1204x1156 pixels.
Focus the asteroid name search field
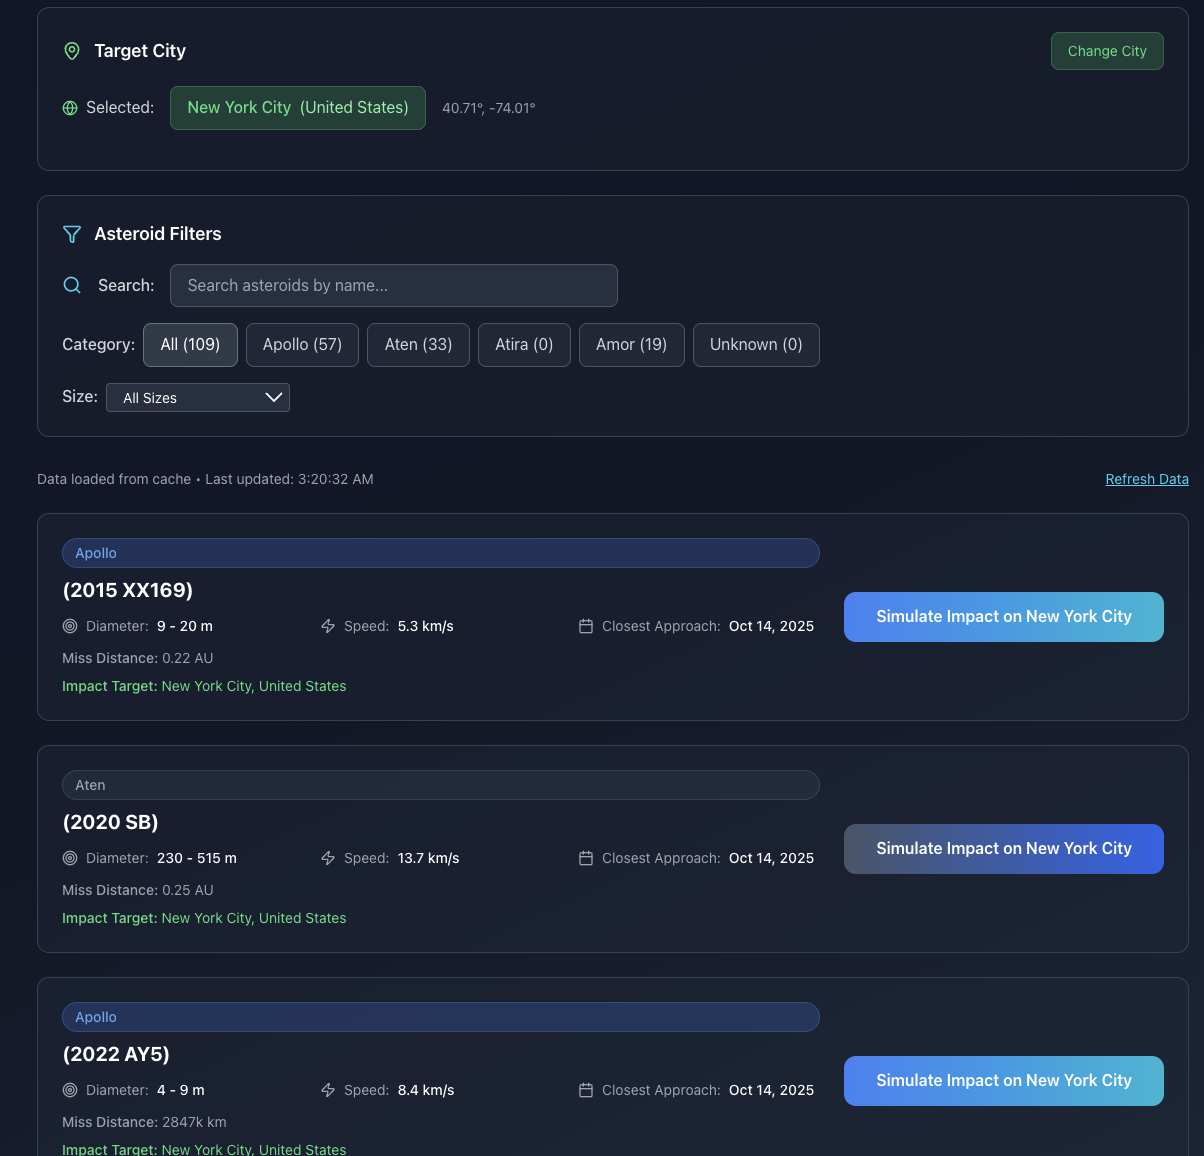pos(394,286)
